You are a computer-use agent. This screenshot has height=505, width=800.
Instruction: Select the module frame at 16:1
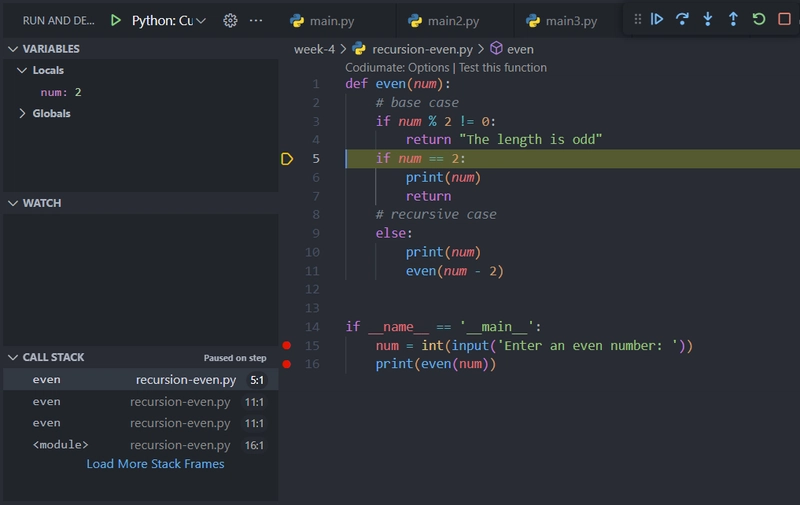(x=141, y=445)
